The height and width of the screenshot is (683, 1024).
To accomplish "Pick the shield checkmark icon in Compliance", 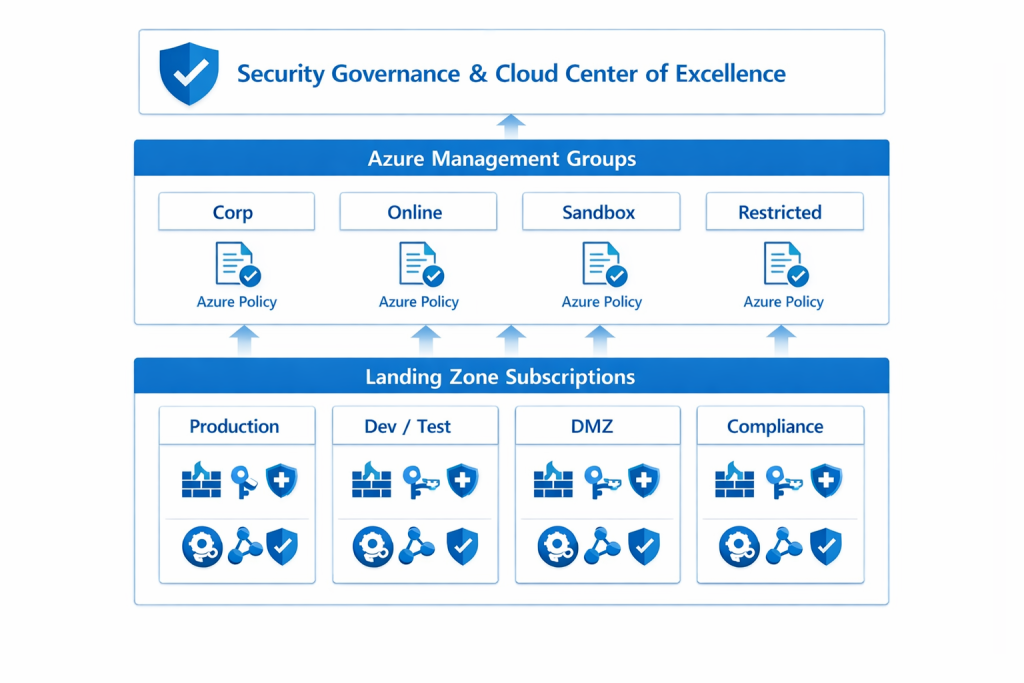I will (x=826, y=547).
